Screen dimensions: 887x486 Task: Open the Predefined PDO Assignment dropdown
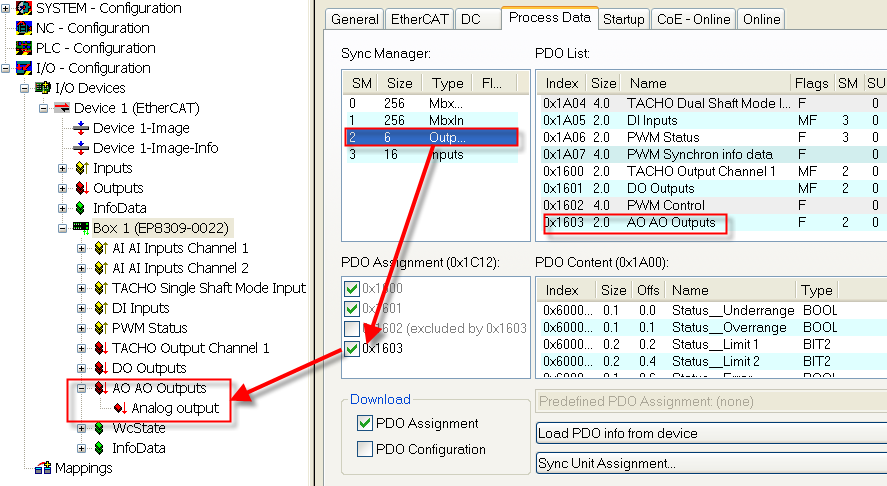tap(711, 402)
